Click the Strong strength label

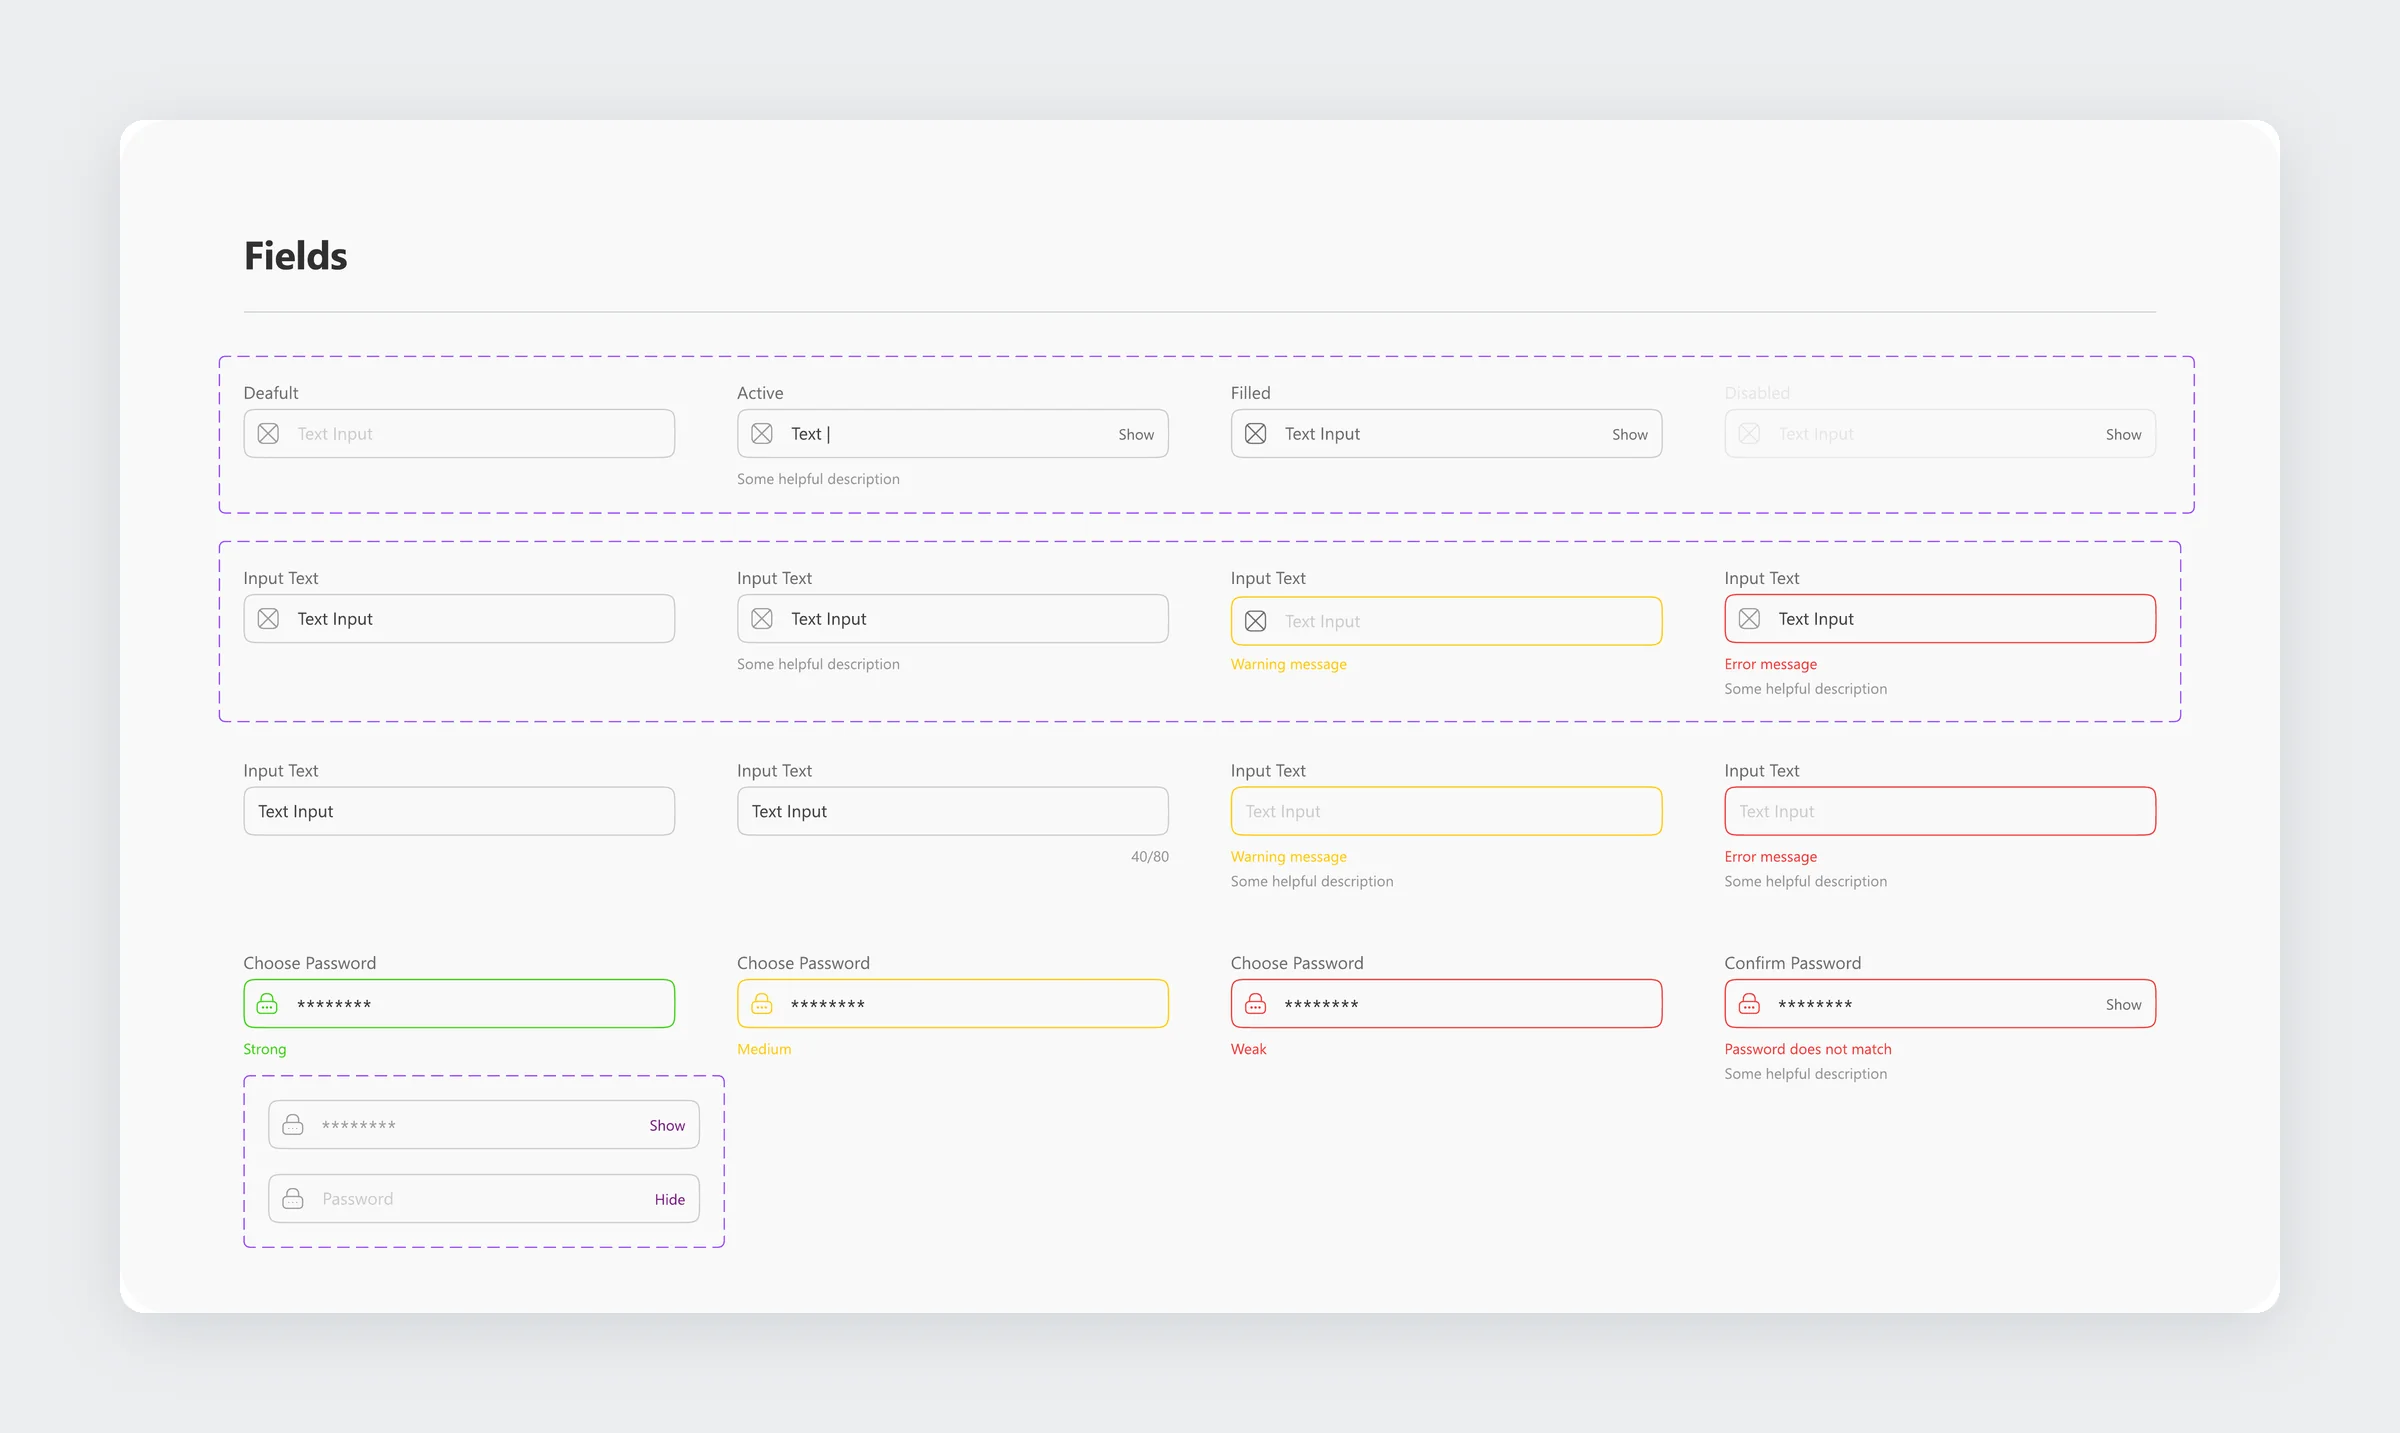click(x=265, y=1049)
